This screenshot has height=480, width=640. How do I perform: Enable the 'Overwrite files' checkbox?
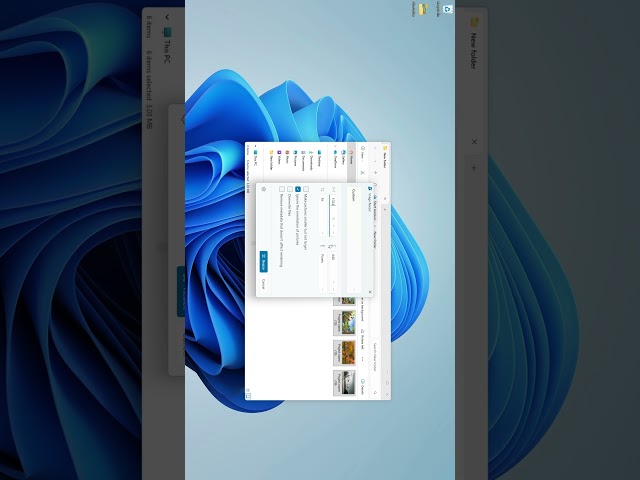coord(290,189)
